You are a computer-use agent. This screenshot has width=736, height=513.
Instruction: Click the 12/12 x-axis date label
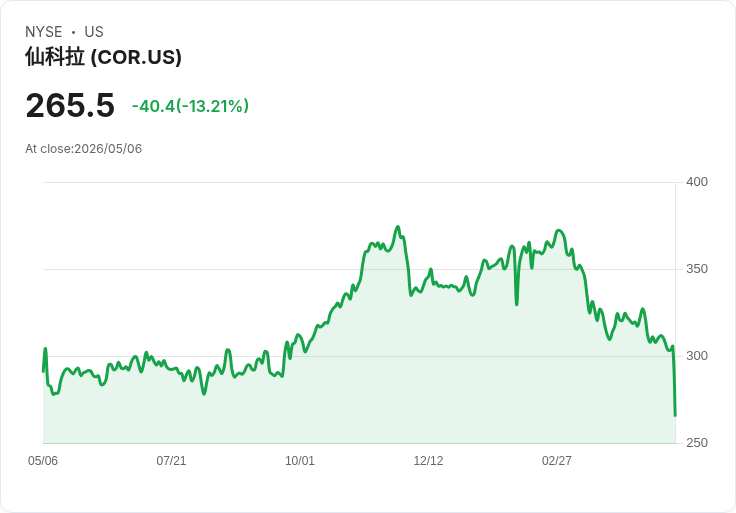click(428, 460)
